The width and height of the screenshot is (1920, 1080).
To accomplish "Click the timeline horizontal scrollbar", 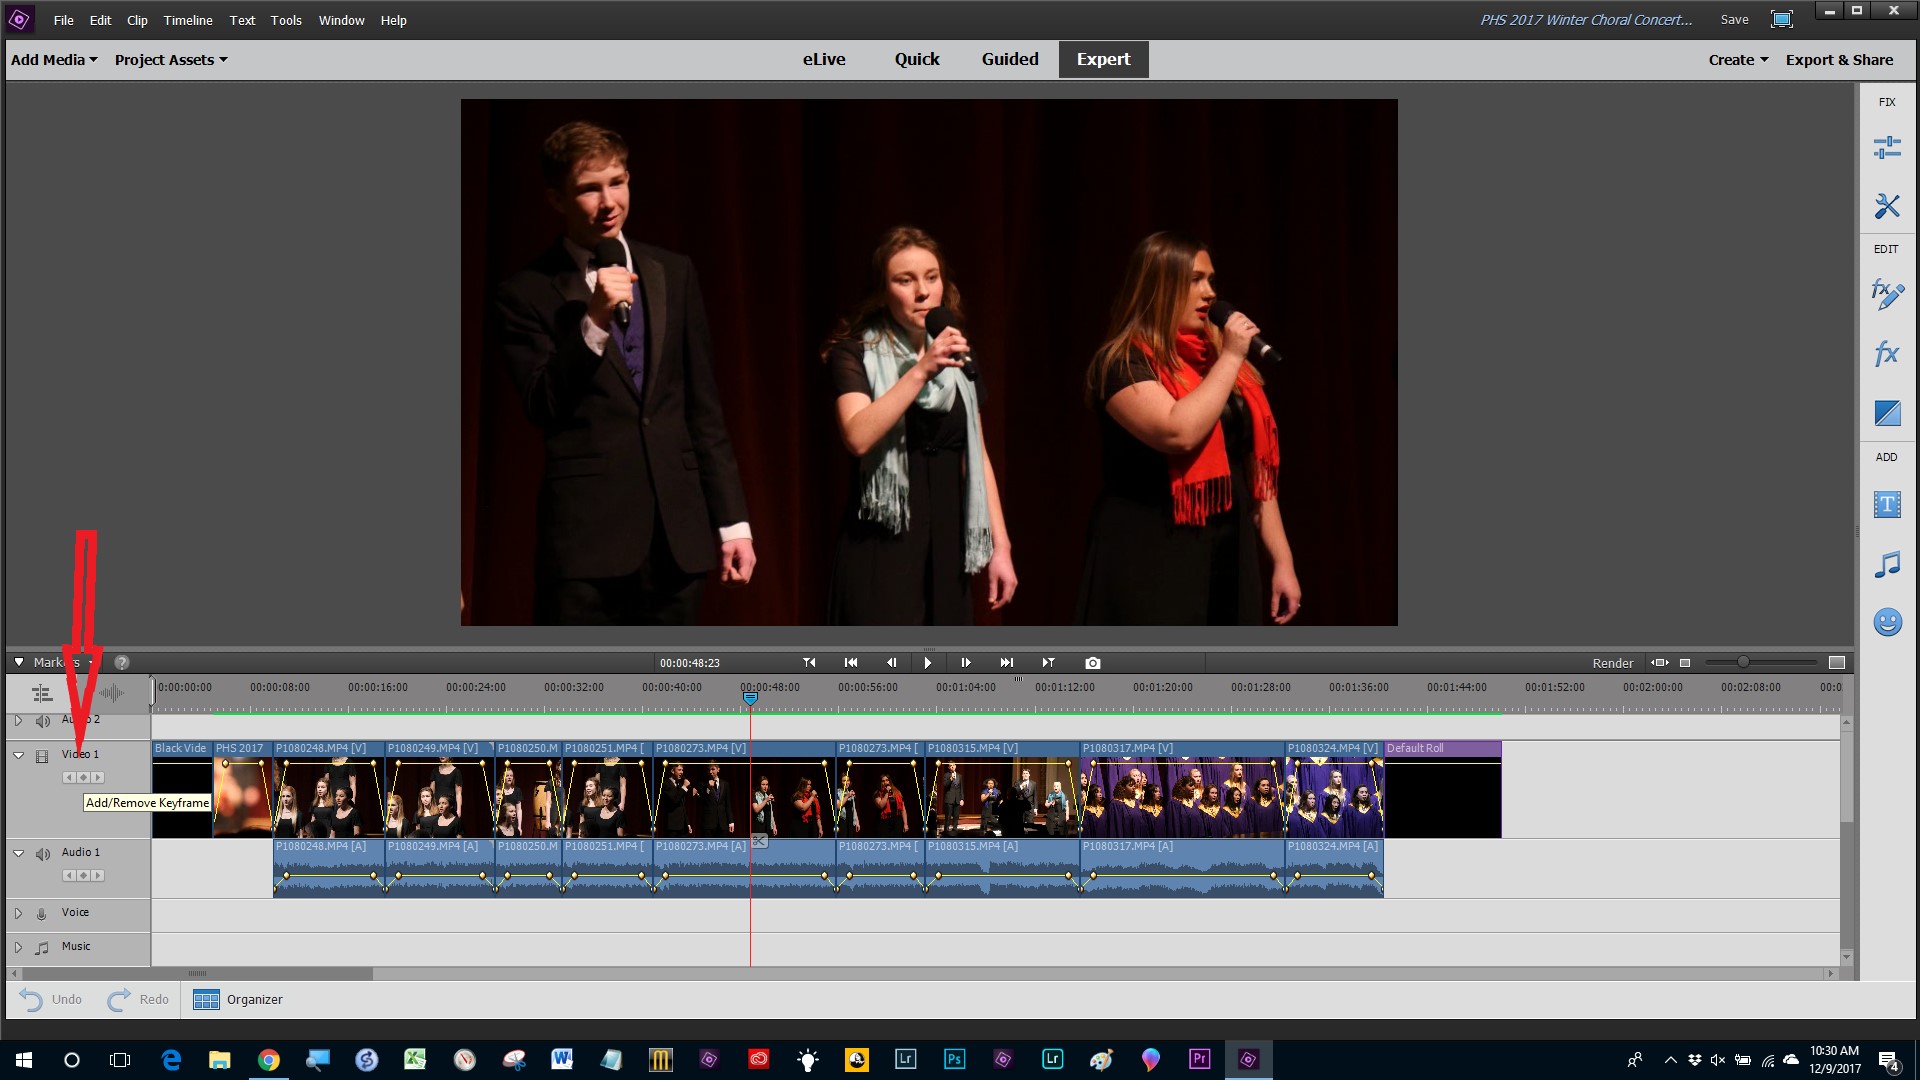I will [197, 973].
